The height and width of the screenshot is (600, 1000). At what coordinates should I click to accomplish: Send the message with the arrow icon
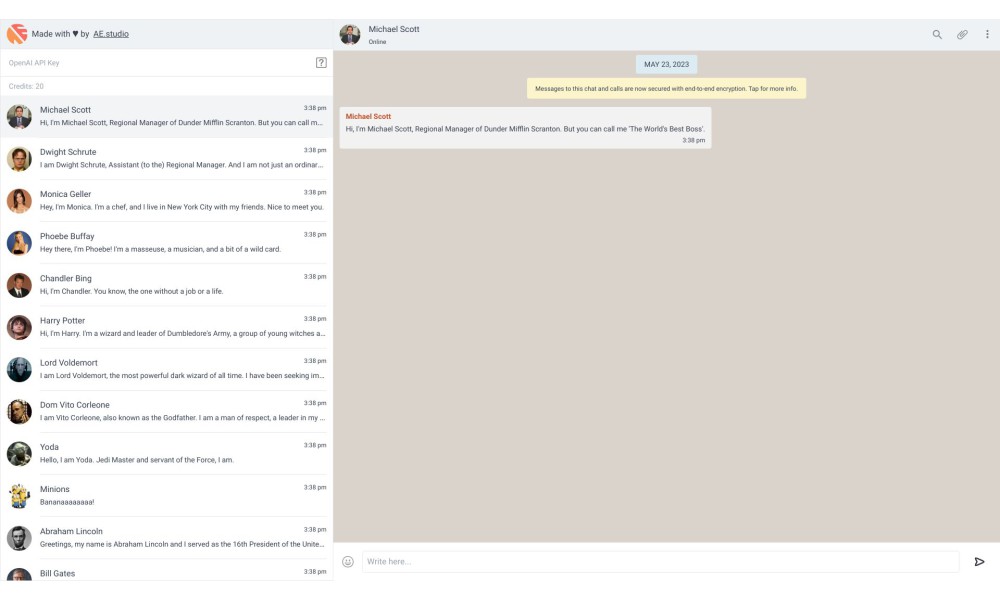tap(980, 562)
